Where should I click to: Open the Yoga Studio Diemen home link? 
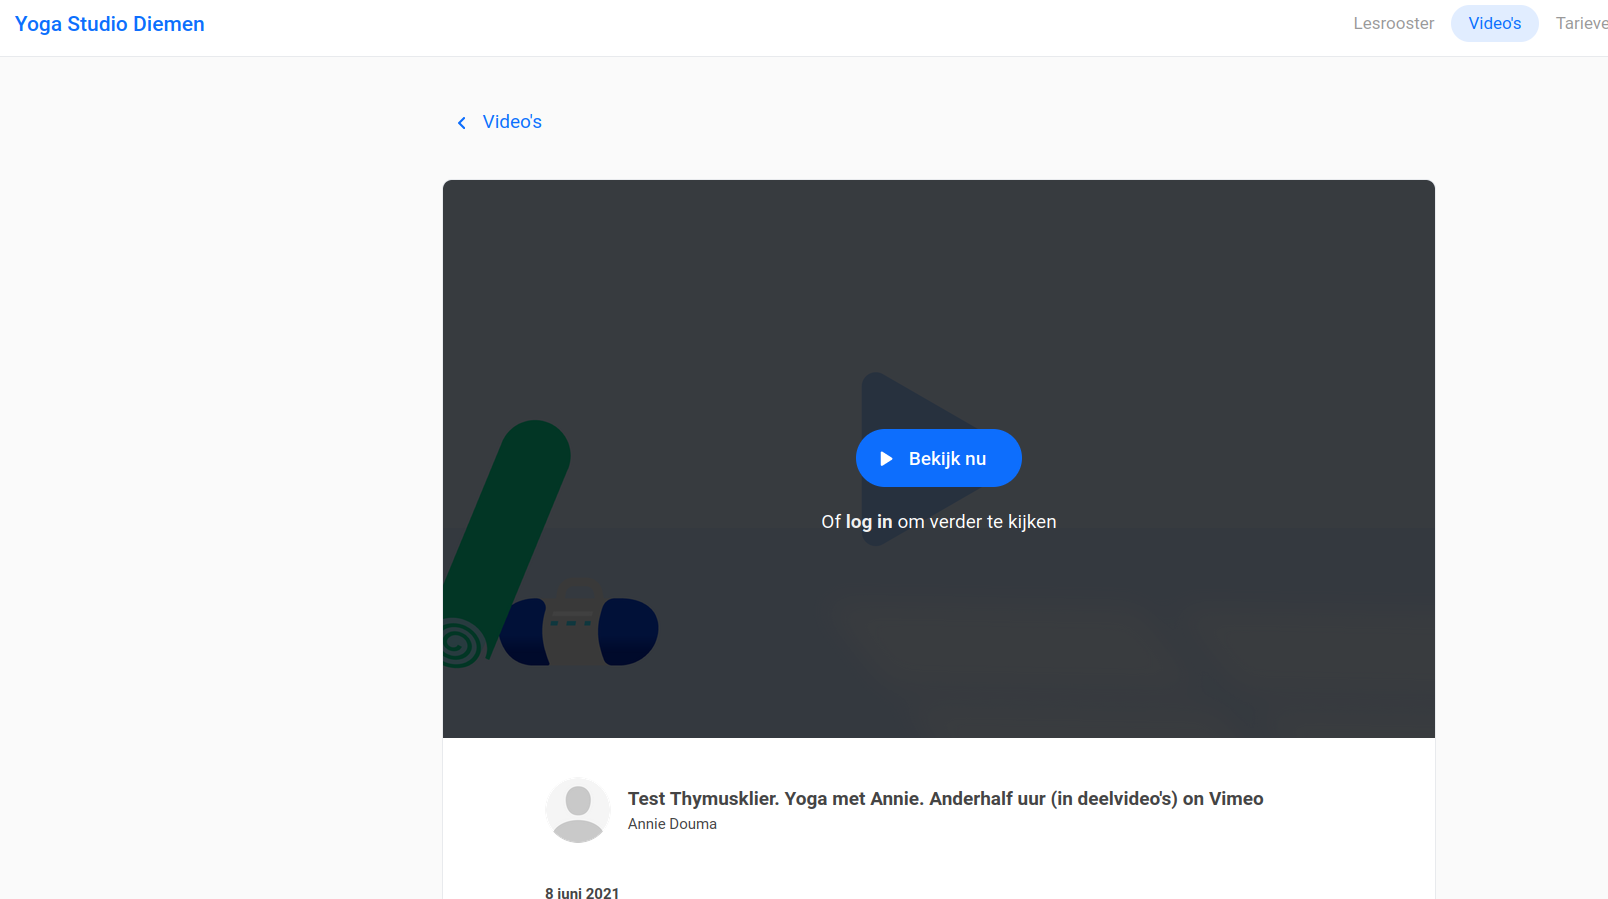pos(109,24)
